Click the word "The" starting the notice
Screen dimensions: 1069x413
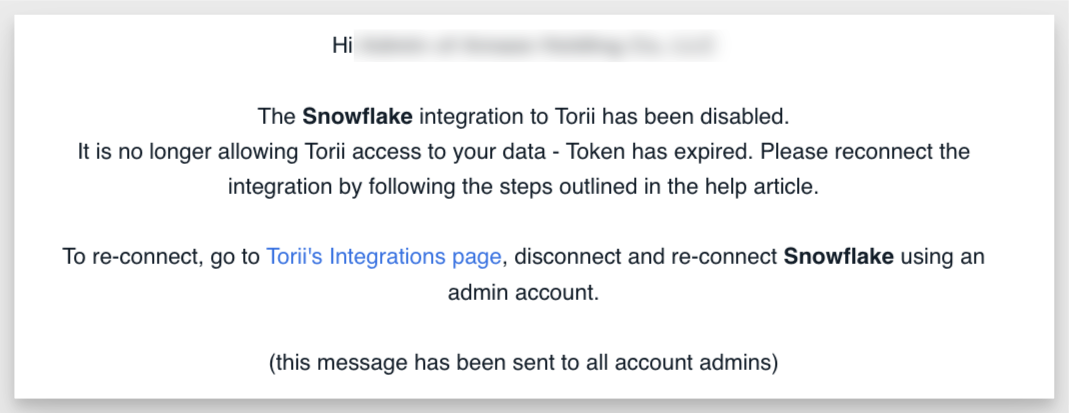[277, 117]
